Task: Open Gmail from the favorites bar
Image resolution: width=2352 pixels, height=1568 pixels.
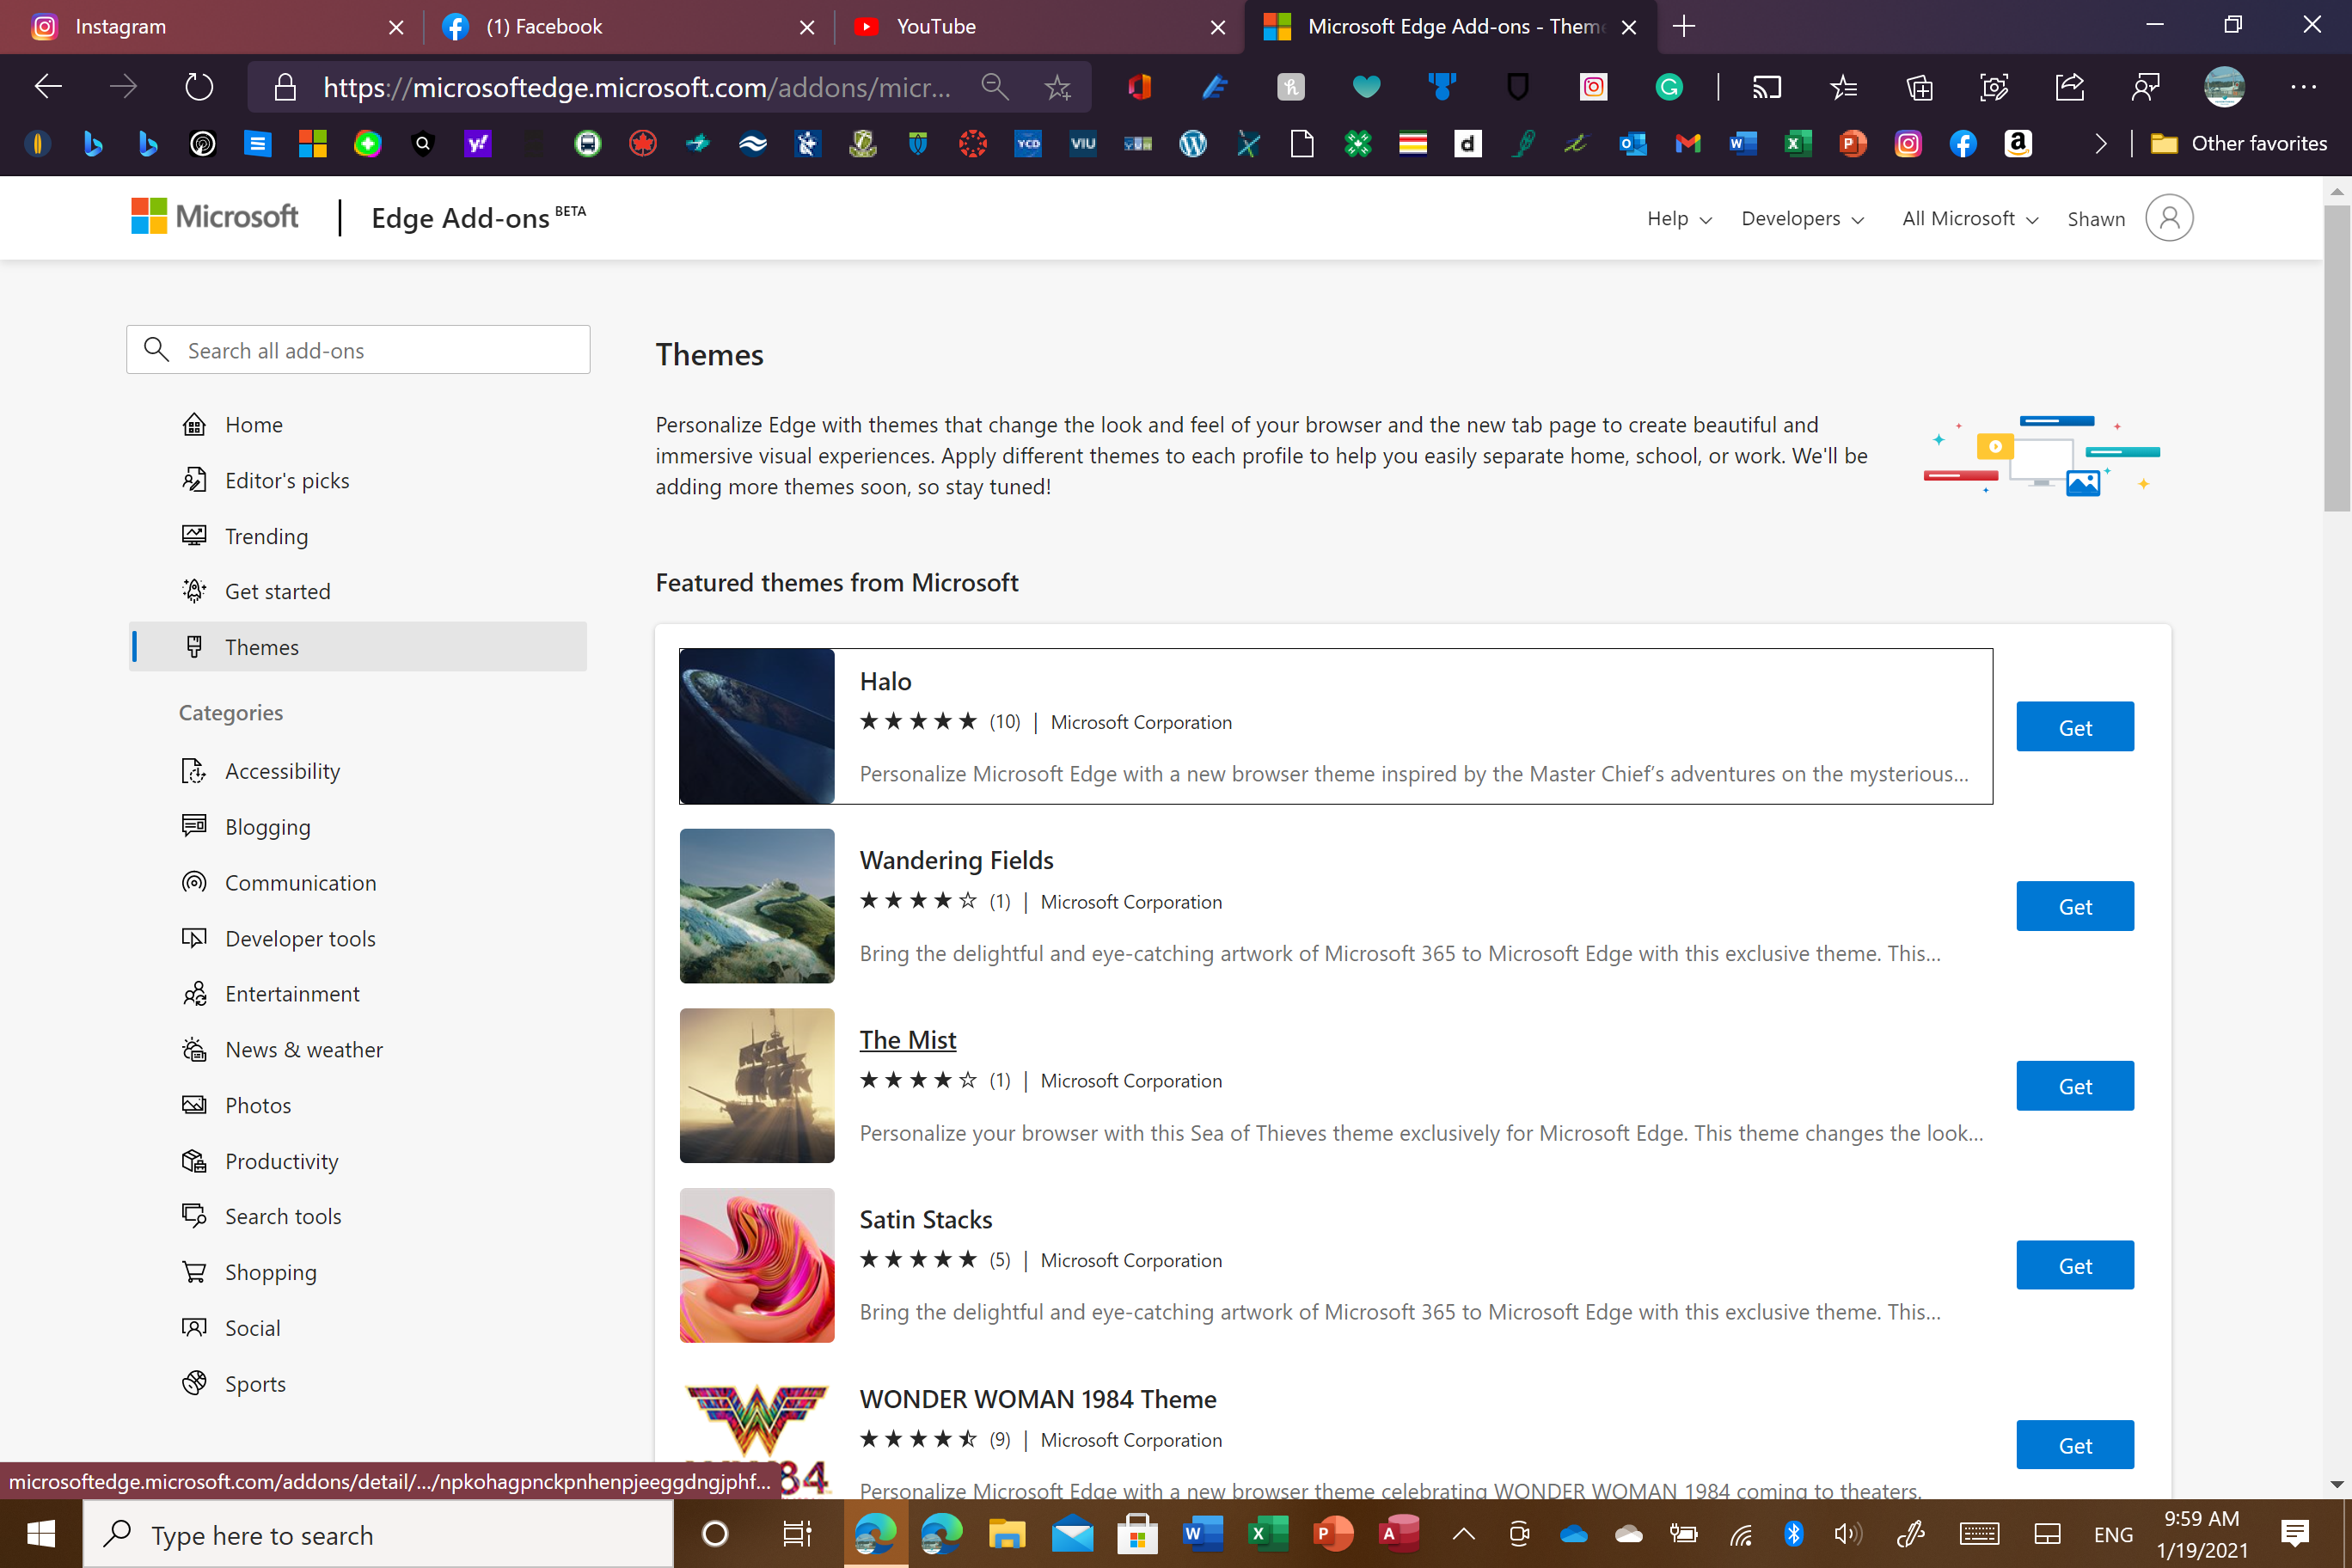Action: [1687, 144]
